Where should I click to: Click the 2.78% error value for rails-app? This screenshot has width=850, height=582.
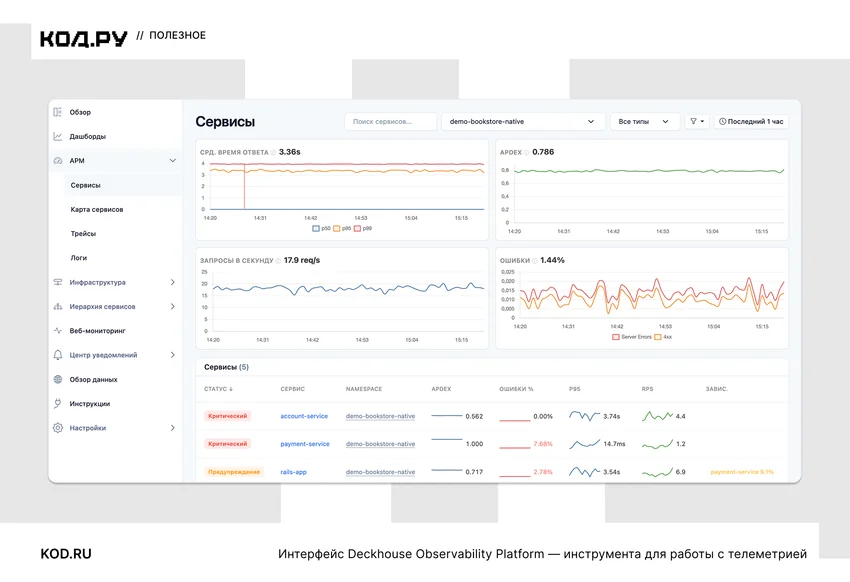543,472
